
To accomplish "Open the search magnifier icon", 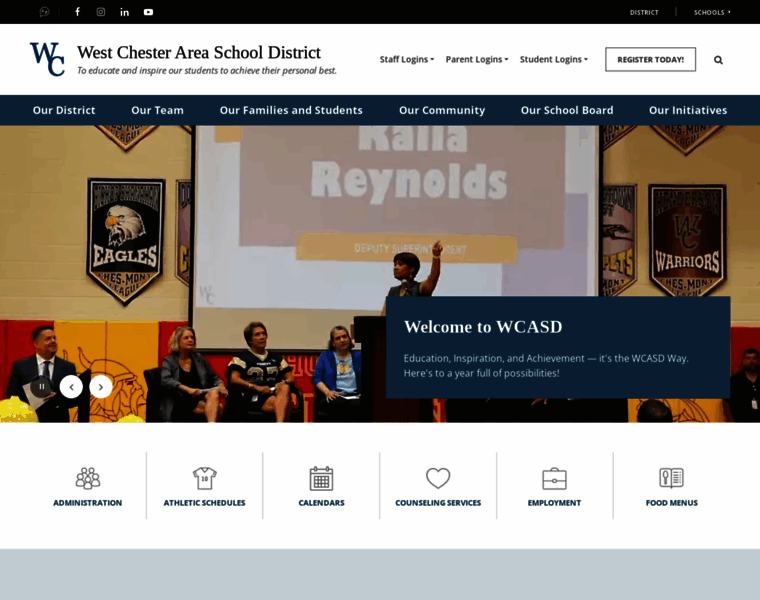I will 718,60.
